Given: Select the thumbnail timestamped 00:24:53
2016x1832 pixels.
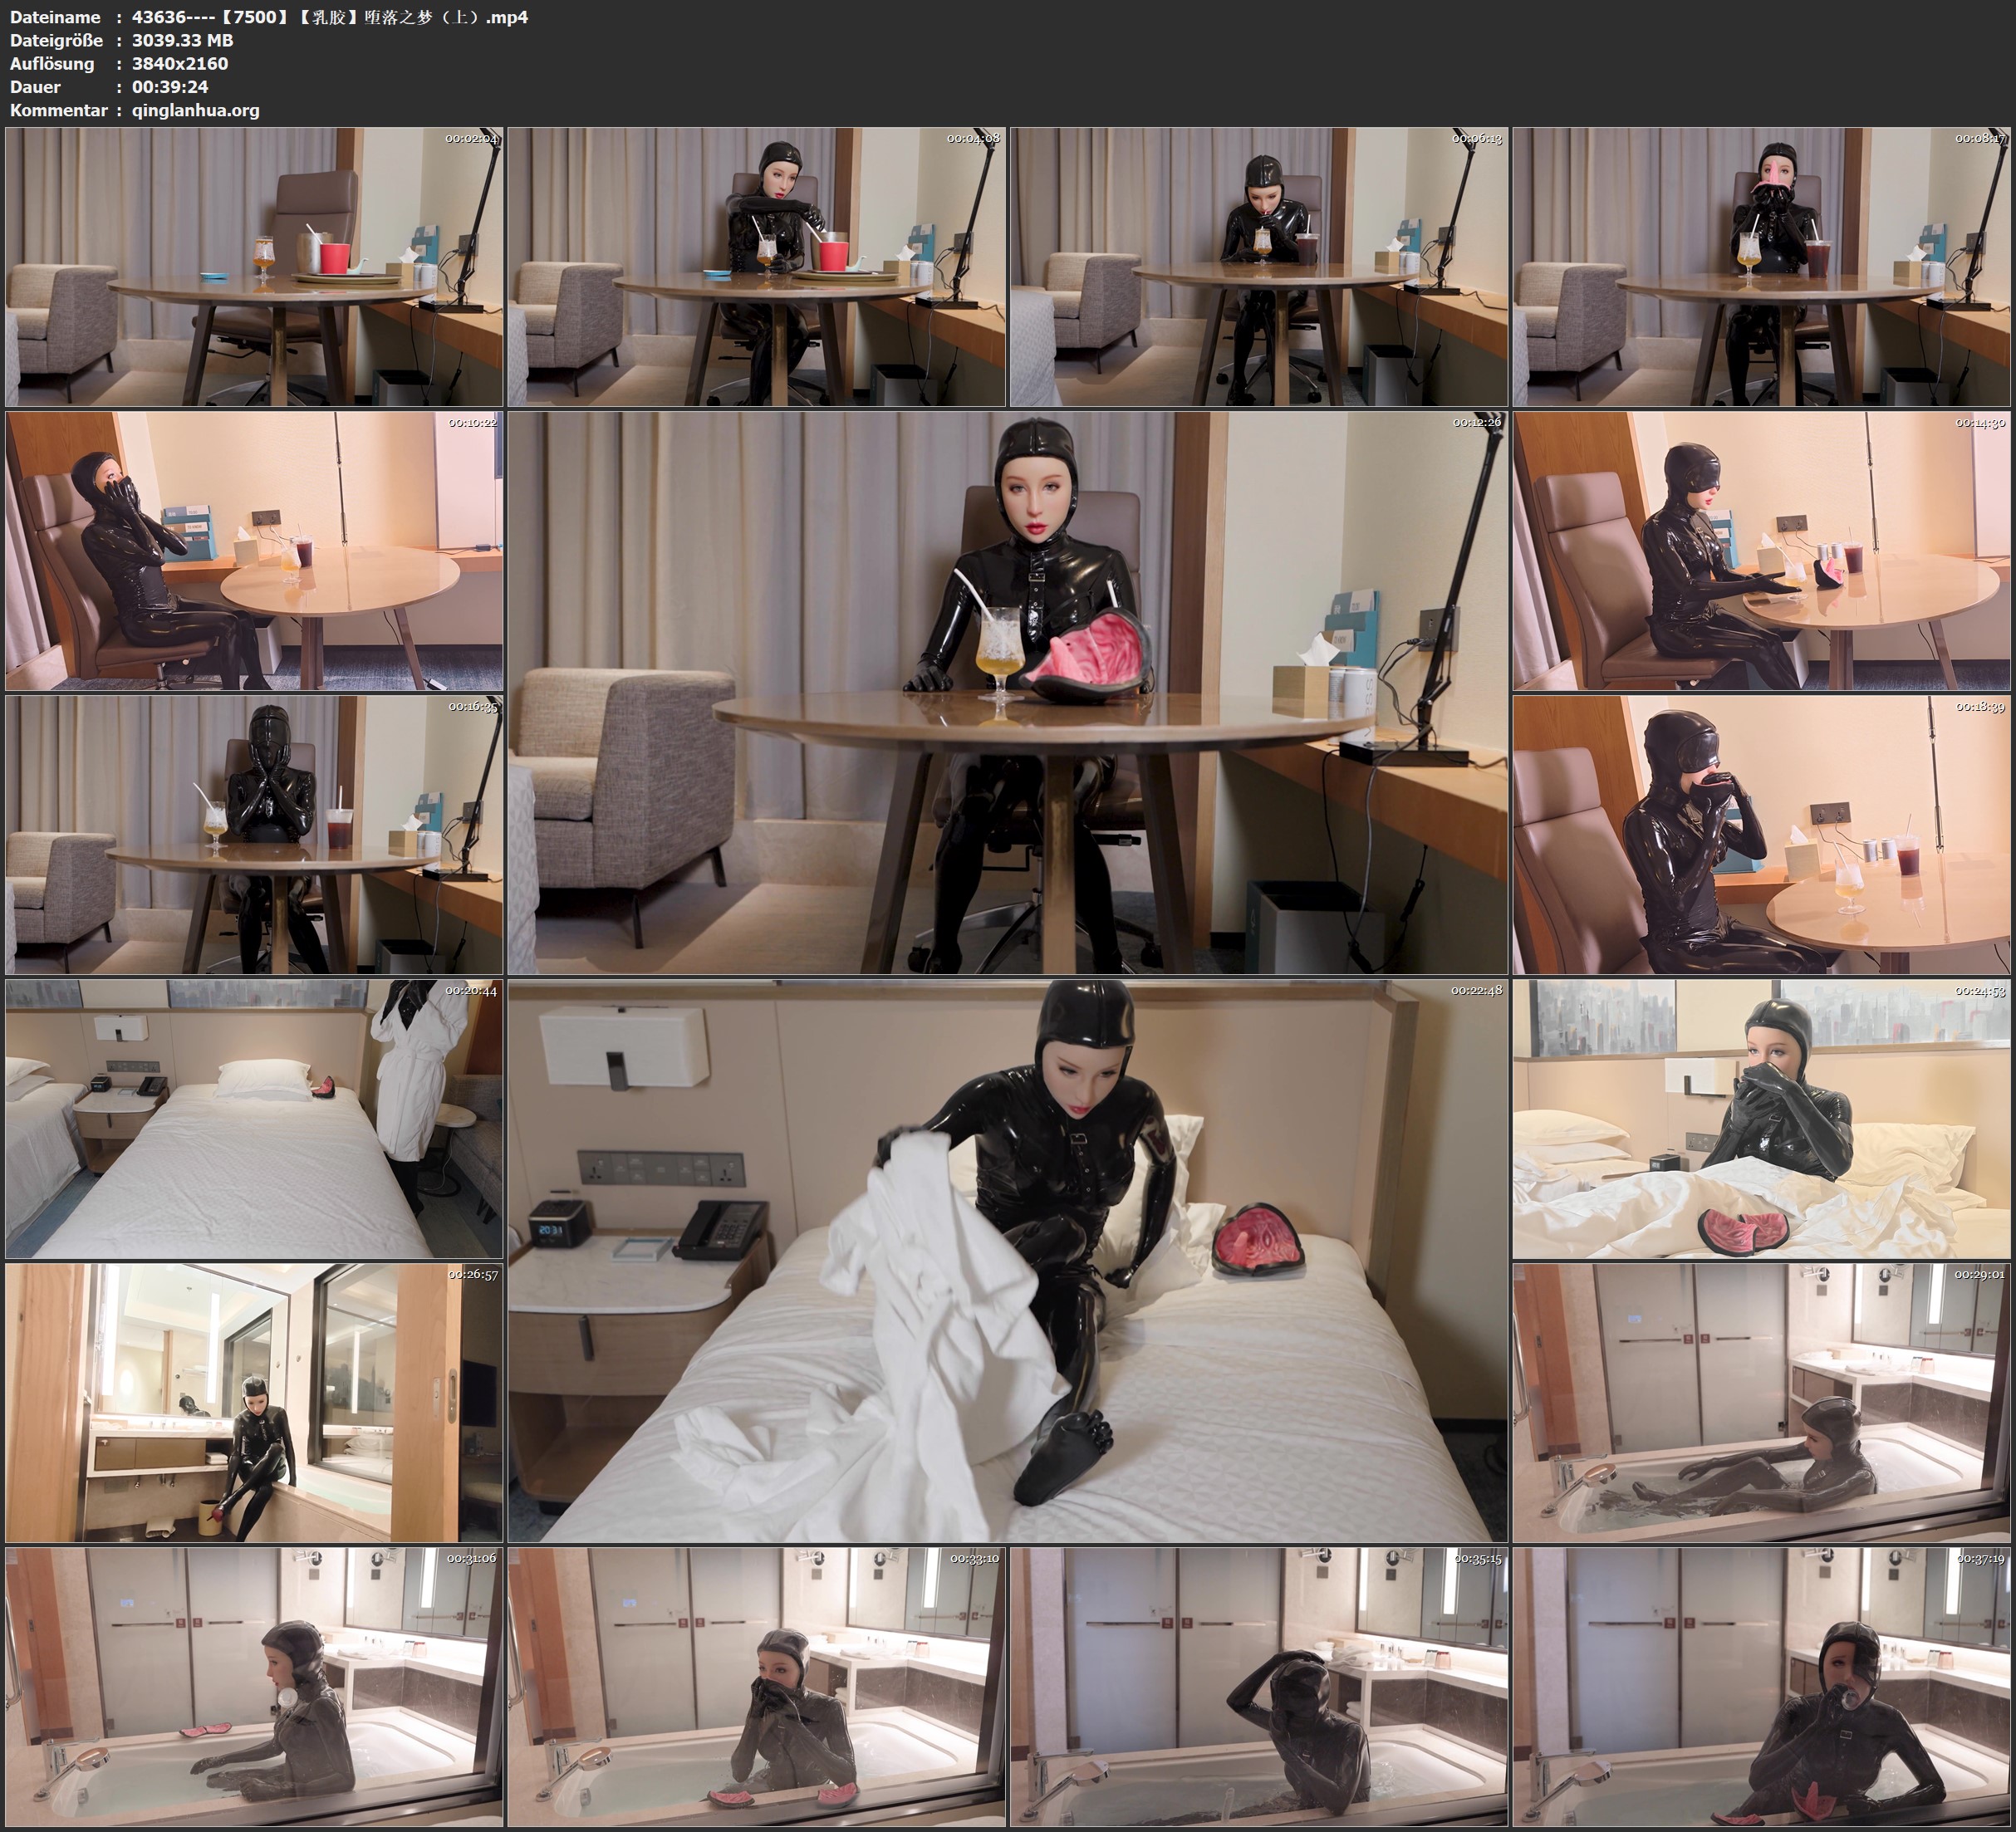Looking at the screenshot, I should (x=1760, y=1119).
